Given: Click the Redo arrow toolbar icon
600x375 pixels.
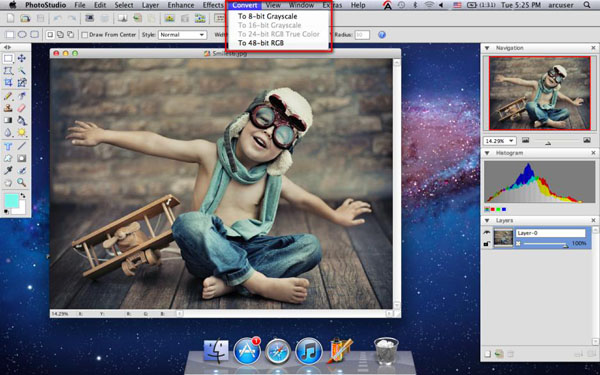Looking at the screenshot, I should tap(72, 18).
